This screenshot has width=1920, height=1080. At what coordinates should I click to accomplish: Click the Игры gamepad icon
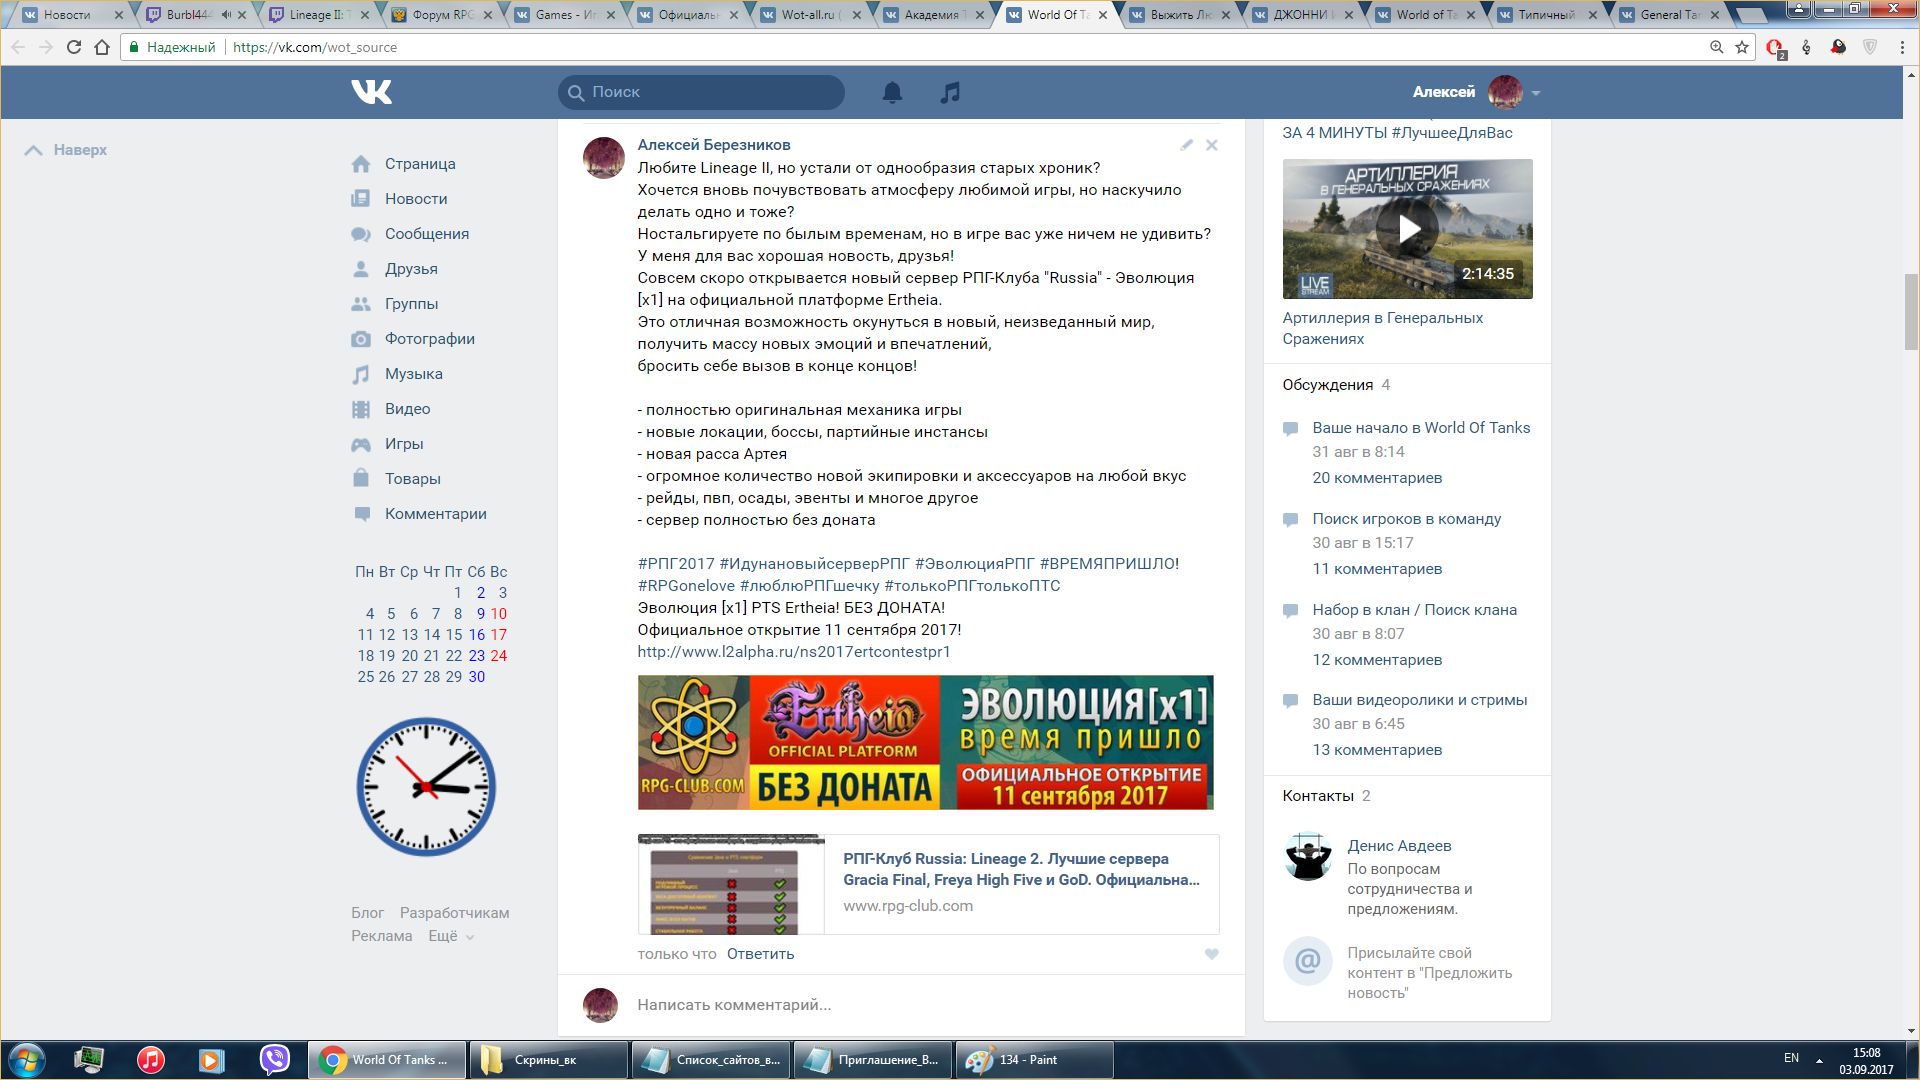[361, 444]
